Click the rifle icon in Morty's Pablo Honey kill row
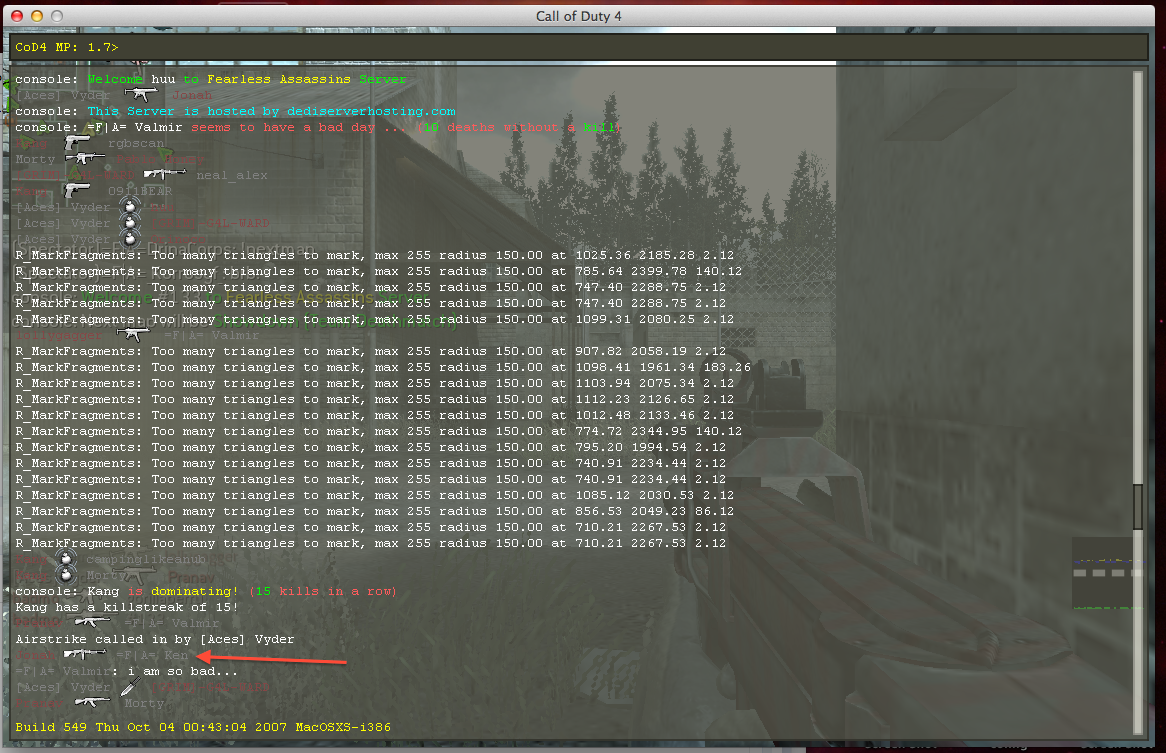This screenshot has height=753, width=1166. pos(85,158)
